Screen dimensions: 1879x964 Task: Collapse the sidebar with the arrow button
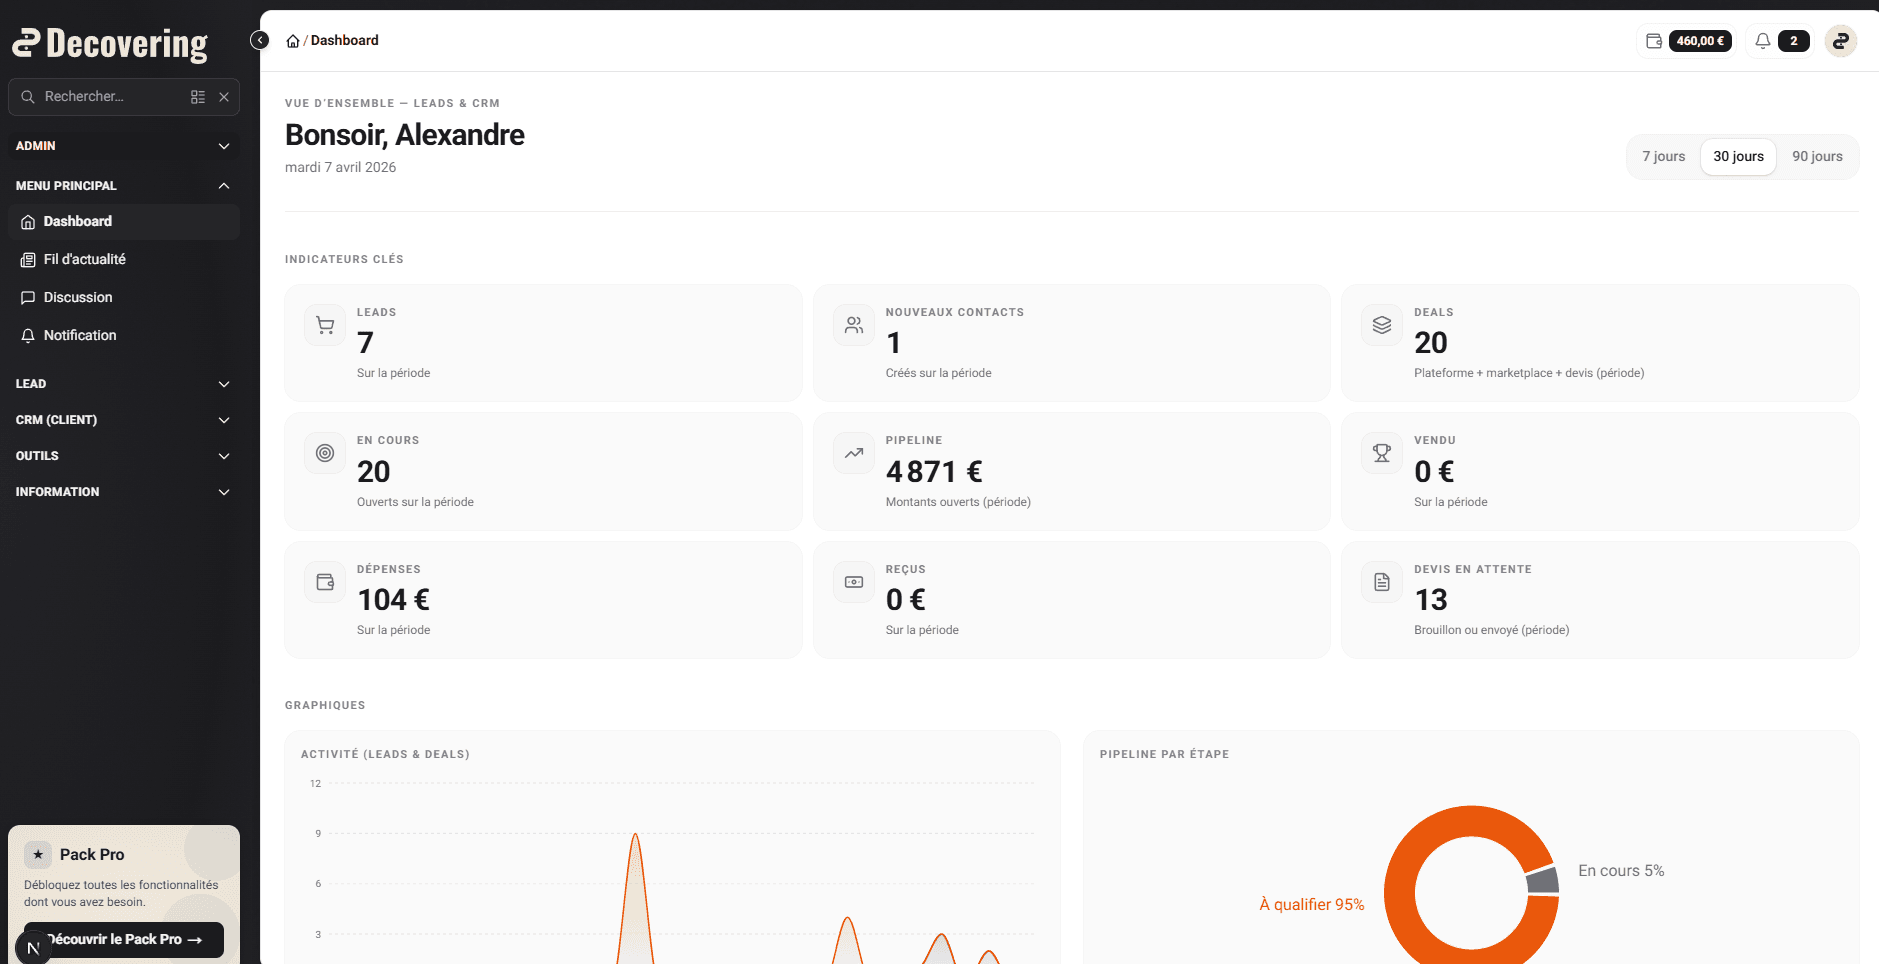click(x=259, y=40)
